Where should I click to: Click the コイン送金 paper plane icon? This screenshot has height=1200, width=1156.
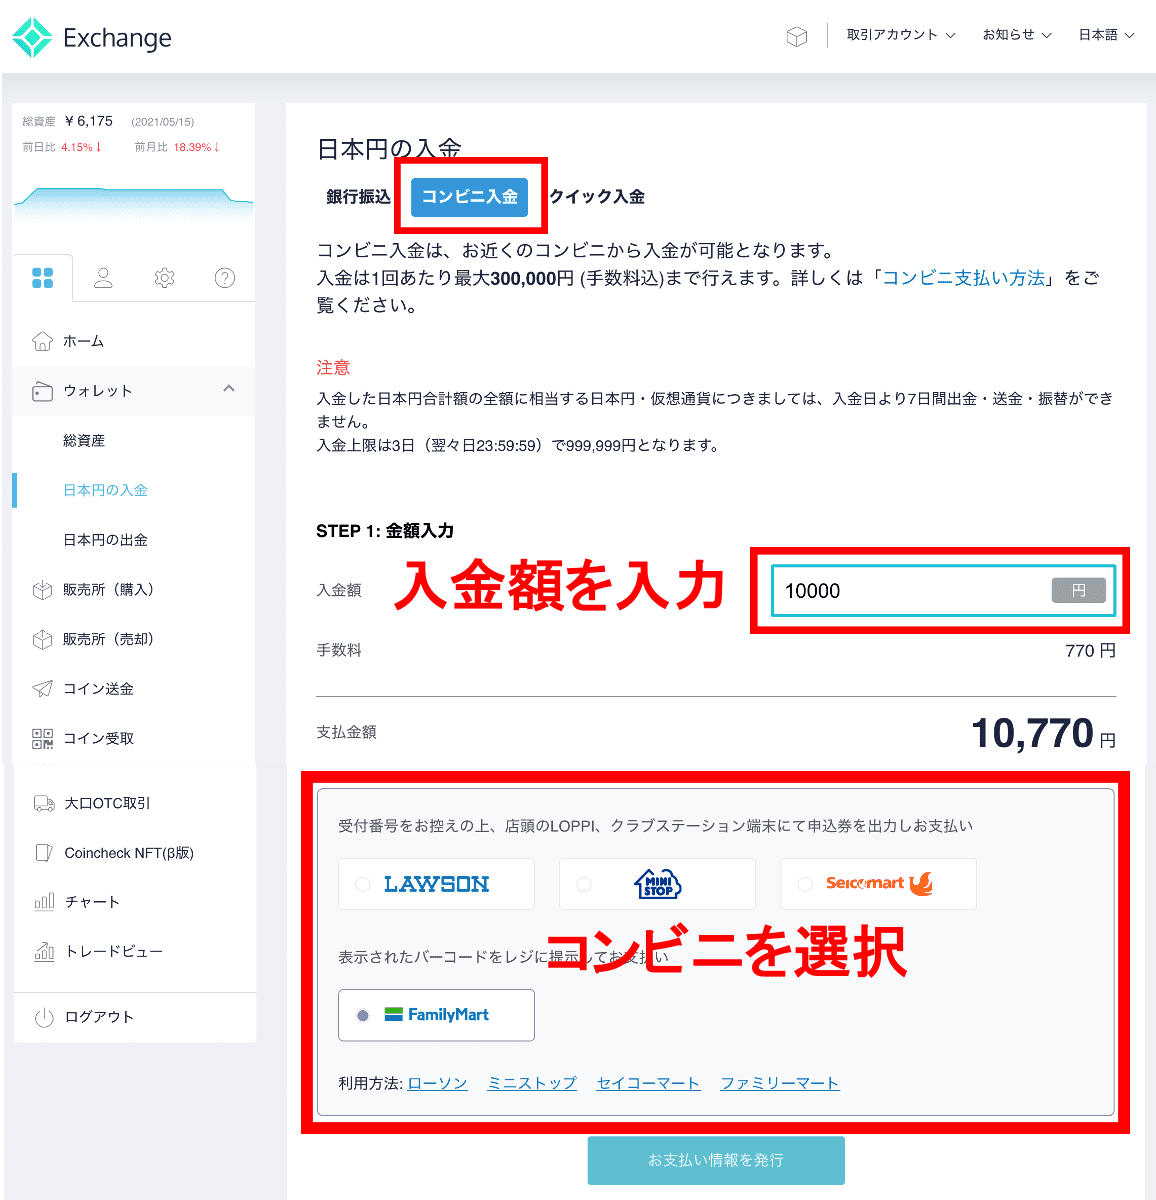point(42,688)
